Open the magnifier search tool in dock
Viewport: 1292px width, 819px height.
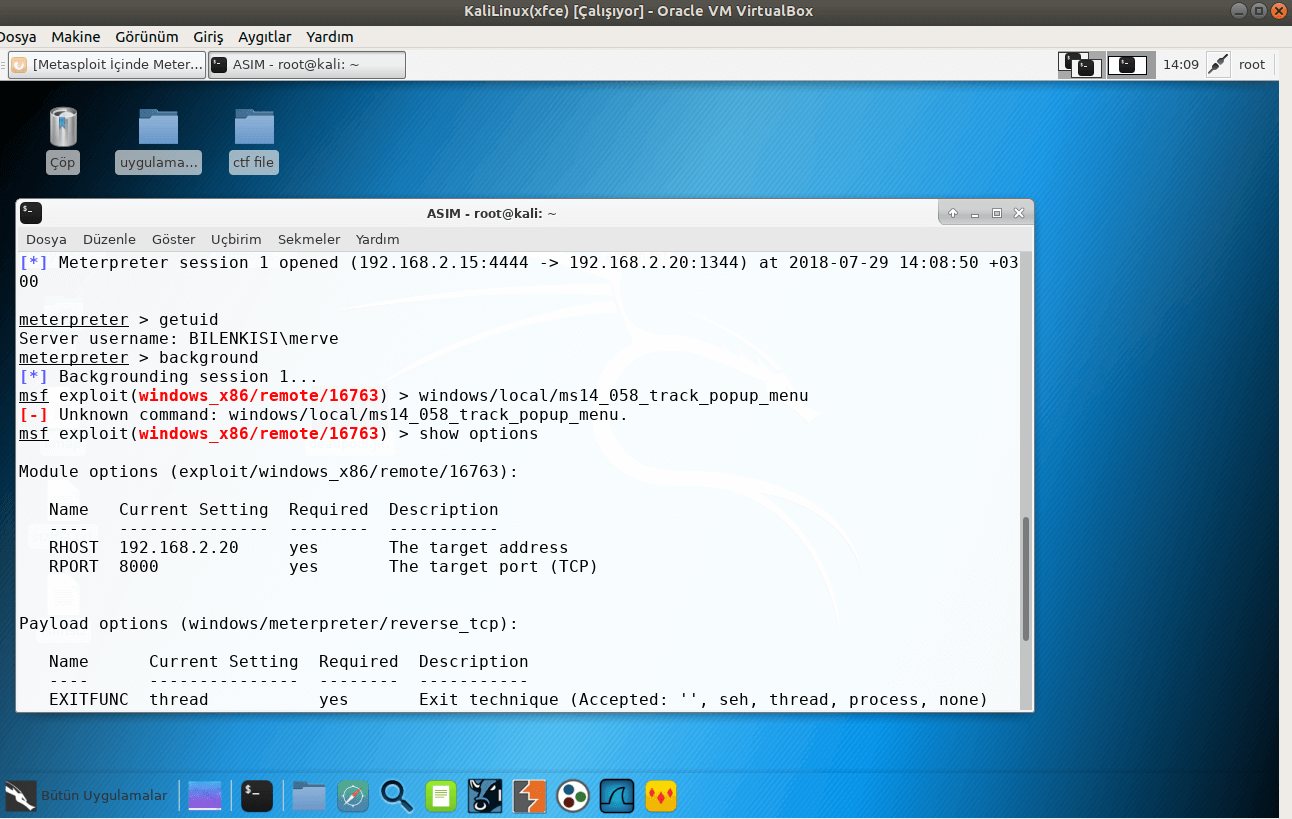click(397, 796)
